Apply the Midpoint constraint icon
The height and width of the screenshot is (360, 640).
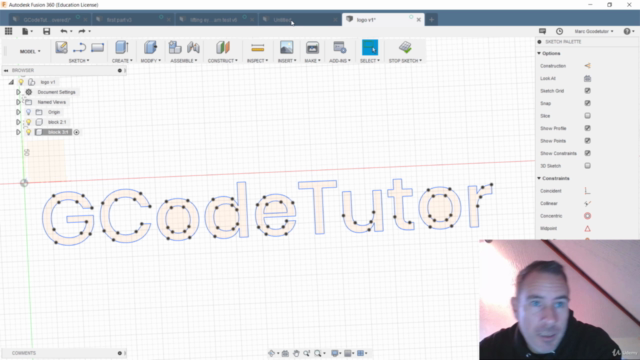[587, 229]
